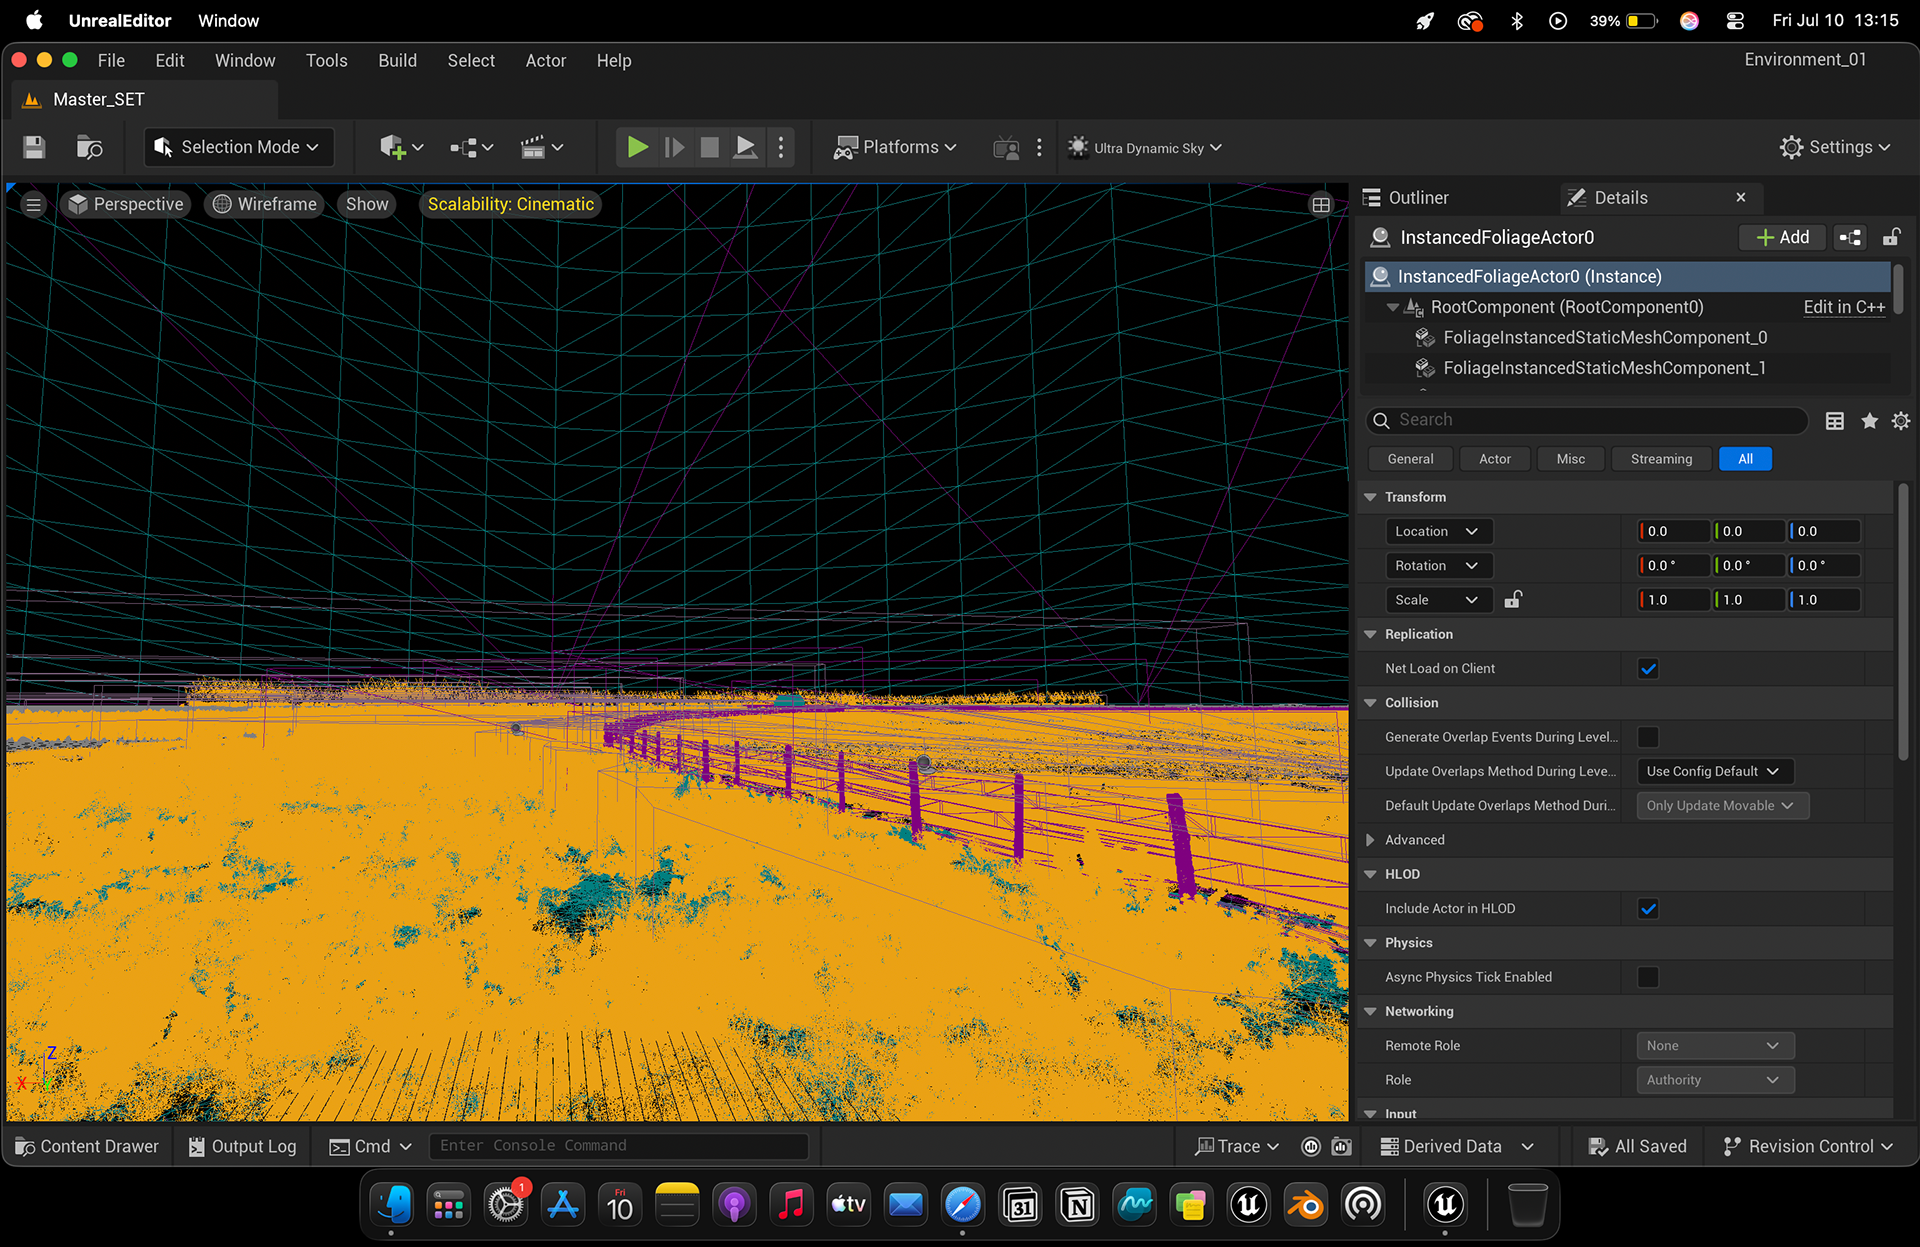1920x1247 pixels.
Task: Click the Add component button
Action: [1783, 238]
